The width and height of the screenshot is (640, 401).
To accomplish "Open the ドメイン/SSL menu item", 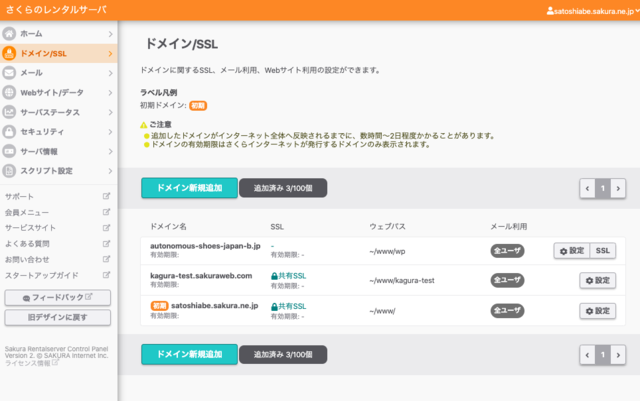I will point(58,53).
